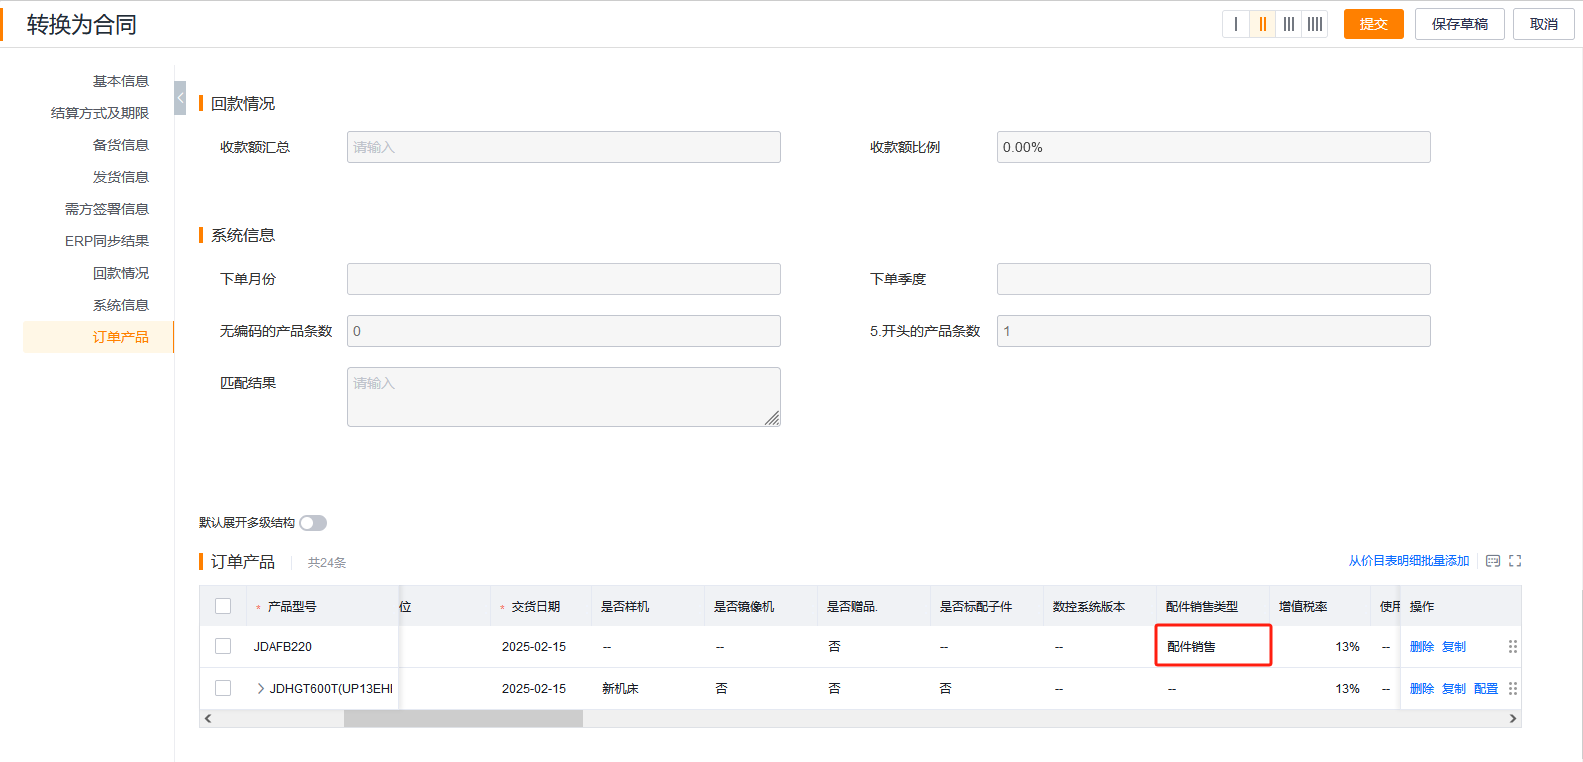1583x762 pixels.
Task: Expand the JDHGT600T(UP13EHI row chevron
Action: point(261,688)
